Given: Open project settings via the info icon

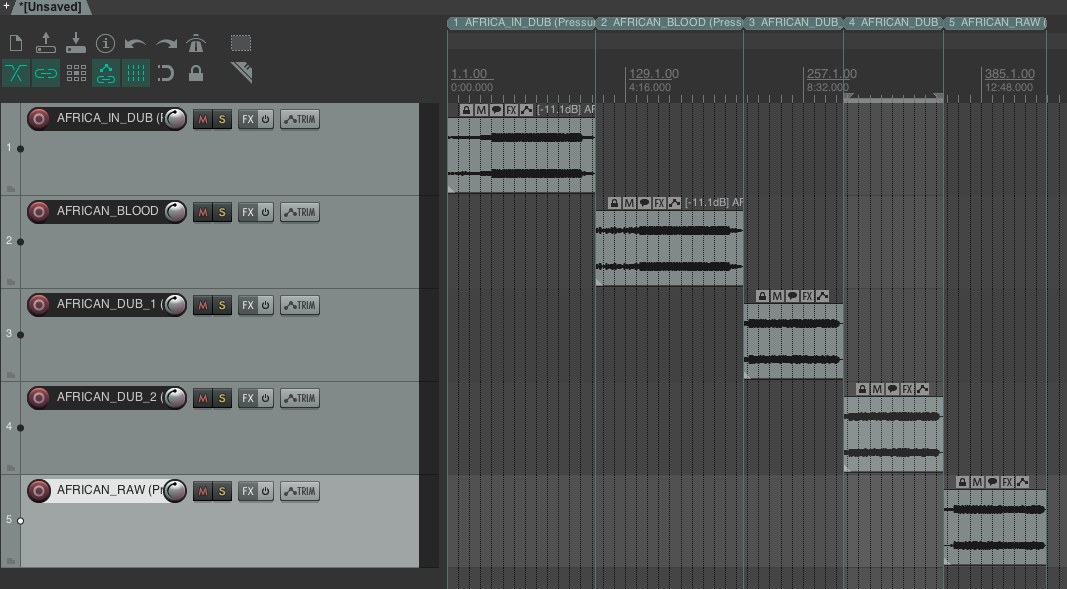Looking at the screenshot, I should point(106,43).
